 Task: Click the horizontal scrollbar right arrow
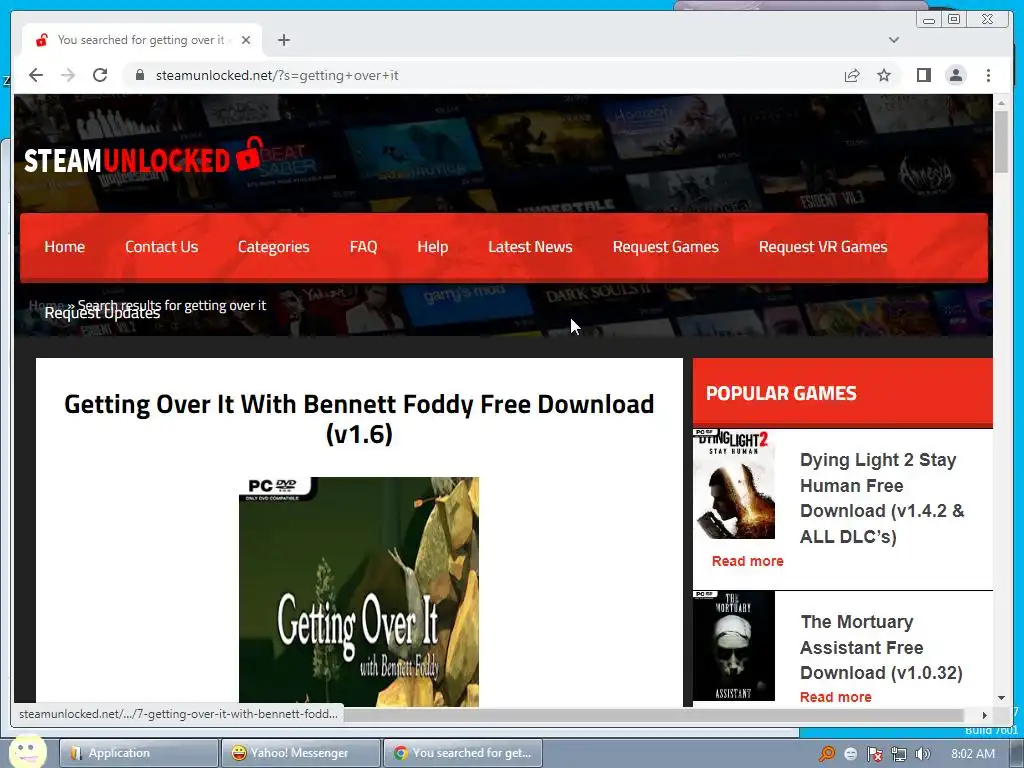(x=985, y=715)
